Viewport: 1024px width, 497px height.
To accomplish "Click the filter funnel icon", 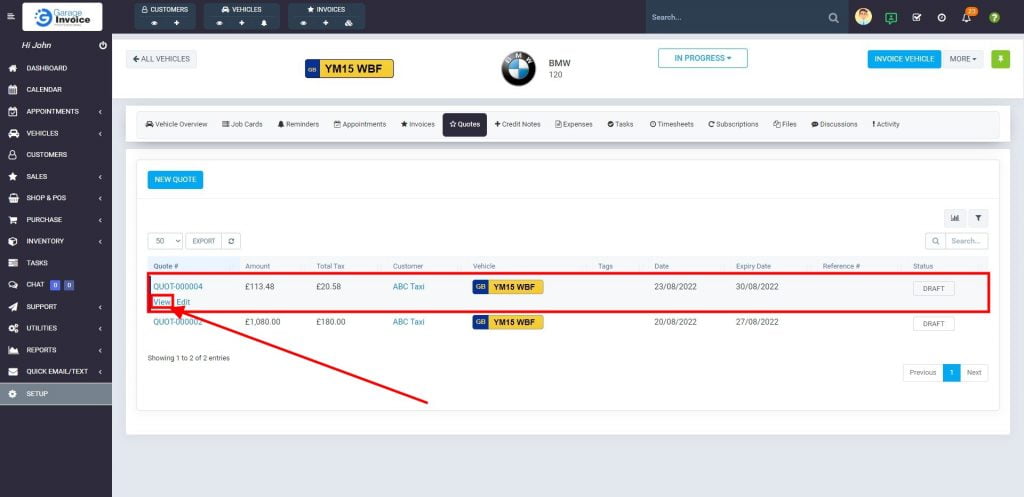I will pos(978,217).
